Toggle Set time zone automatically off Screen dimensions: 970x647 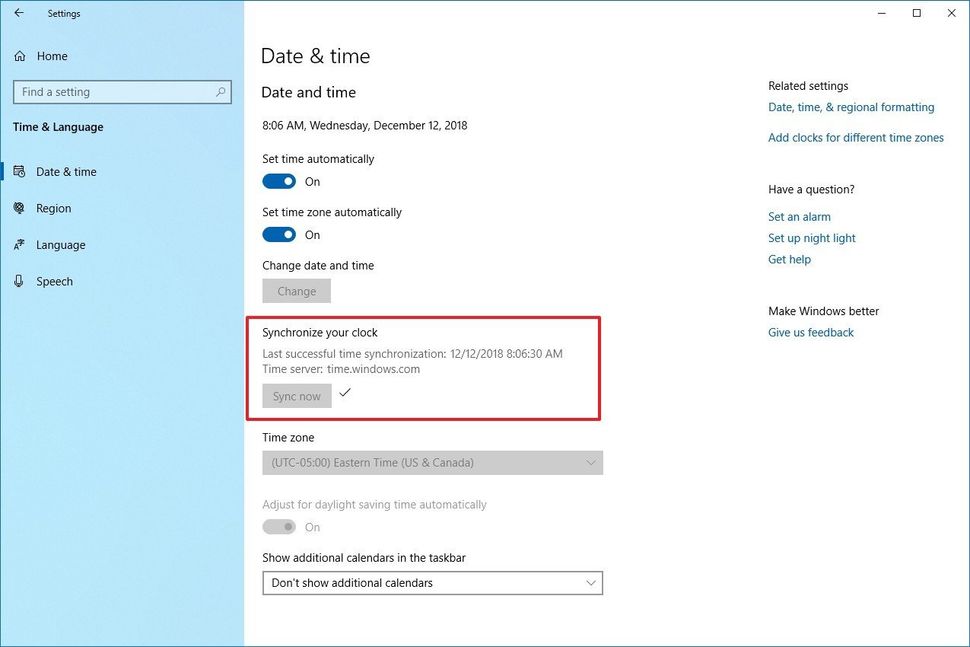[x=279, y=234]
